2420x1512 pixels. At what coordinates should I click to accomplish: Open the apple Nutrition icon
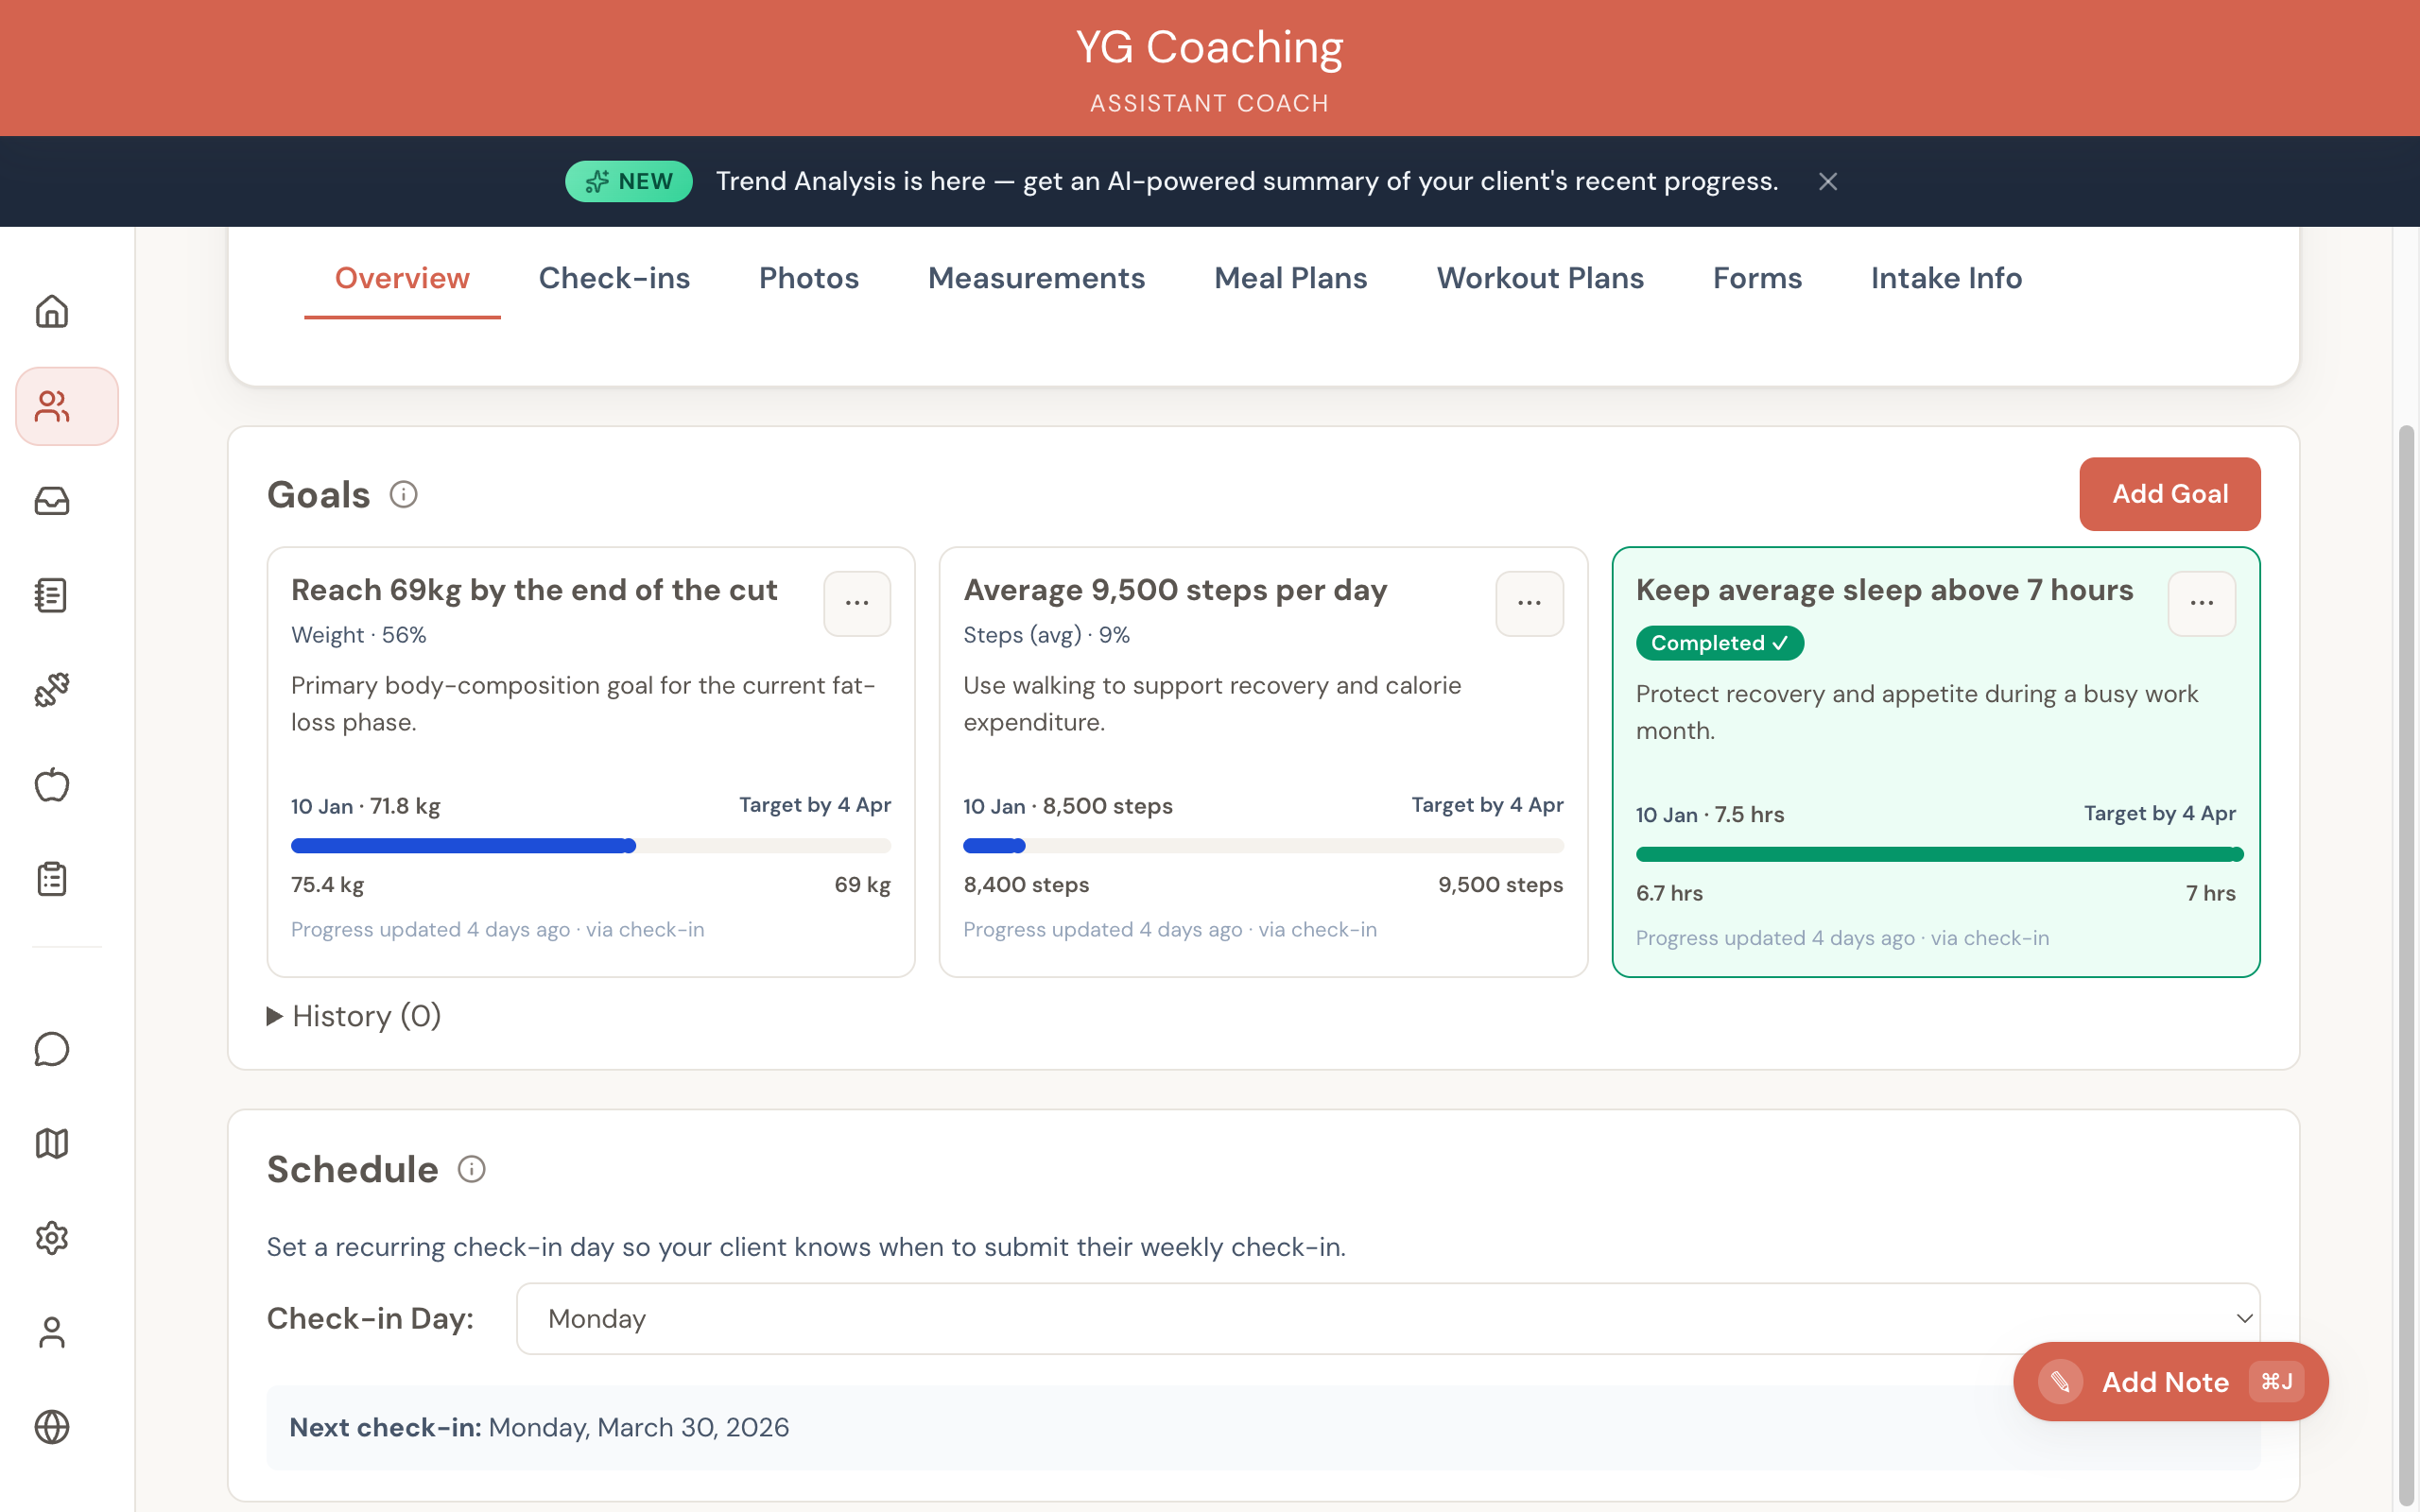[51, 784]
